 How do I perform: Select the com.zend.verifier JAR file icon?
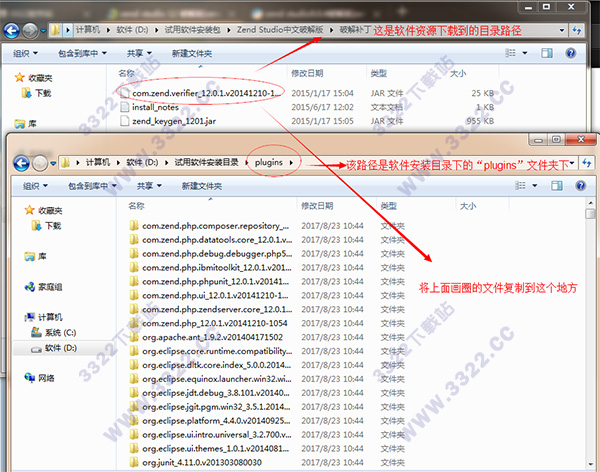coord(125,93)
